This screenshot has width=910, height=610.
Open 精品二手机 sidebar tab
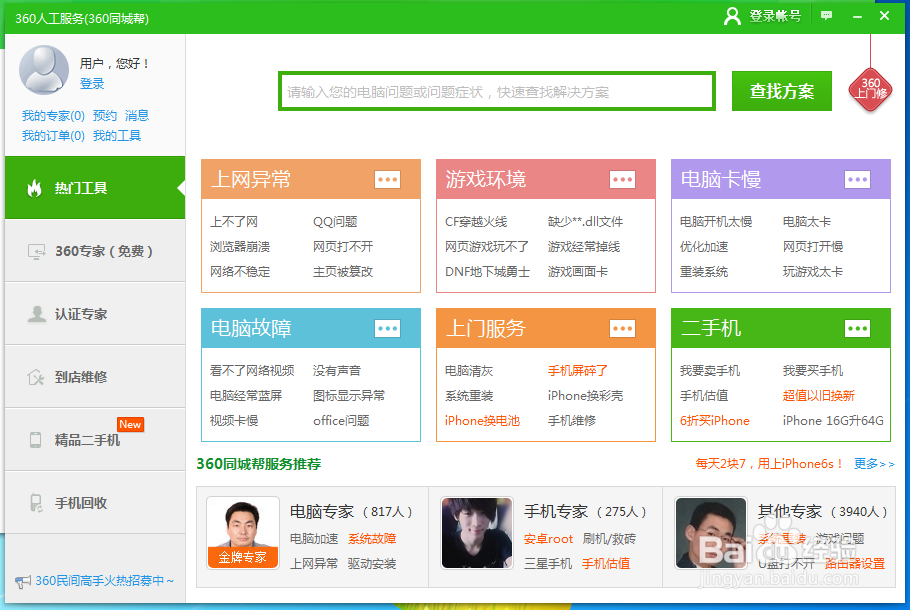[95, 439]
